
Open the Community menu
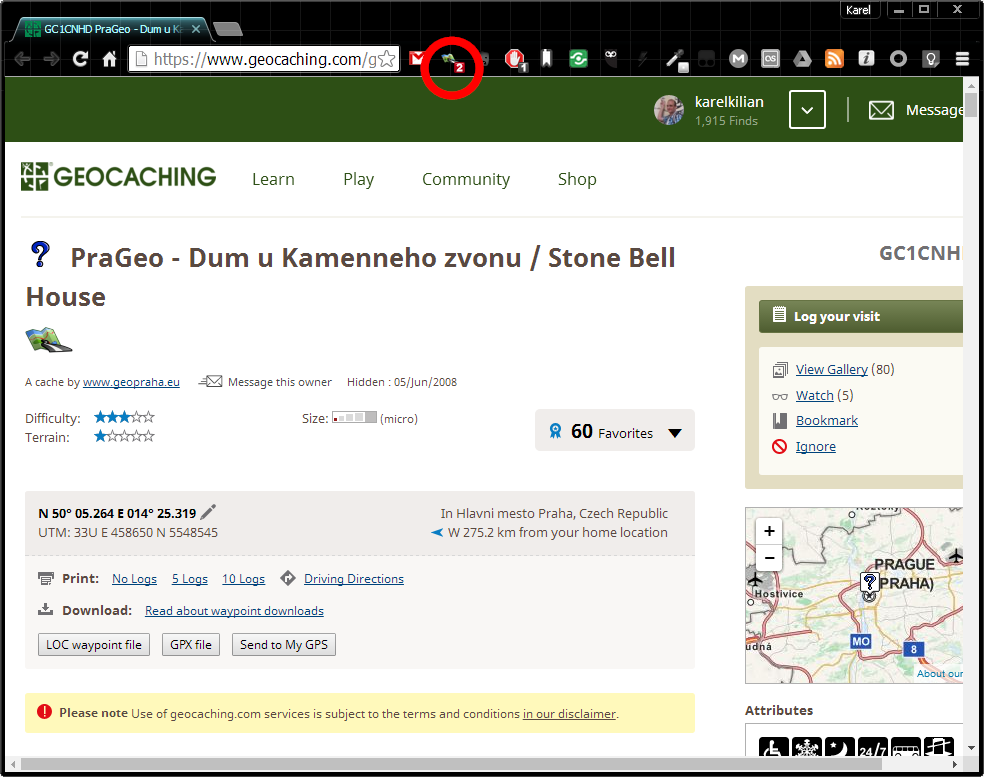pyautogui.click(x=466, y=180)
